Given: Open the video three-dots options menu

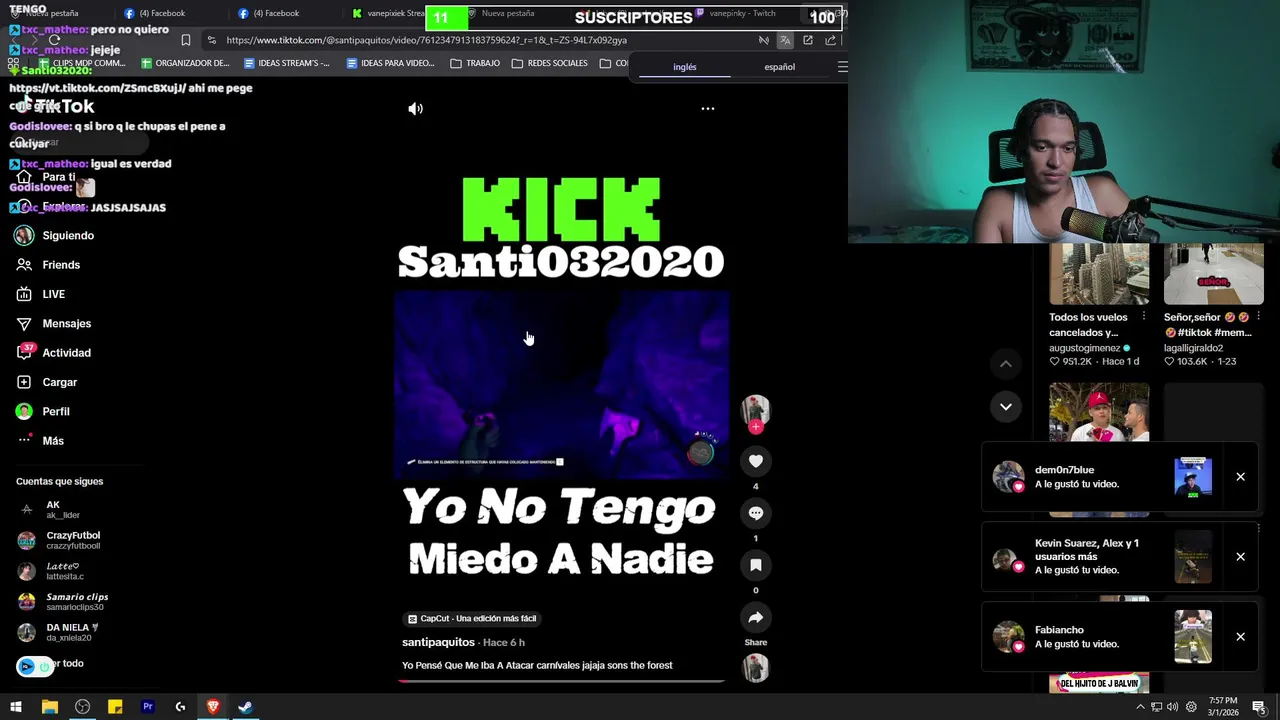Looking at the screenshot, I should 707,108.
